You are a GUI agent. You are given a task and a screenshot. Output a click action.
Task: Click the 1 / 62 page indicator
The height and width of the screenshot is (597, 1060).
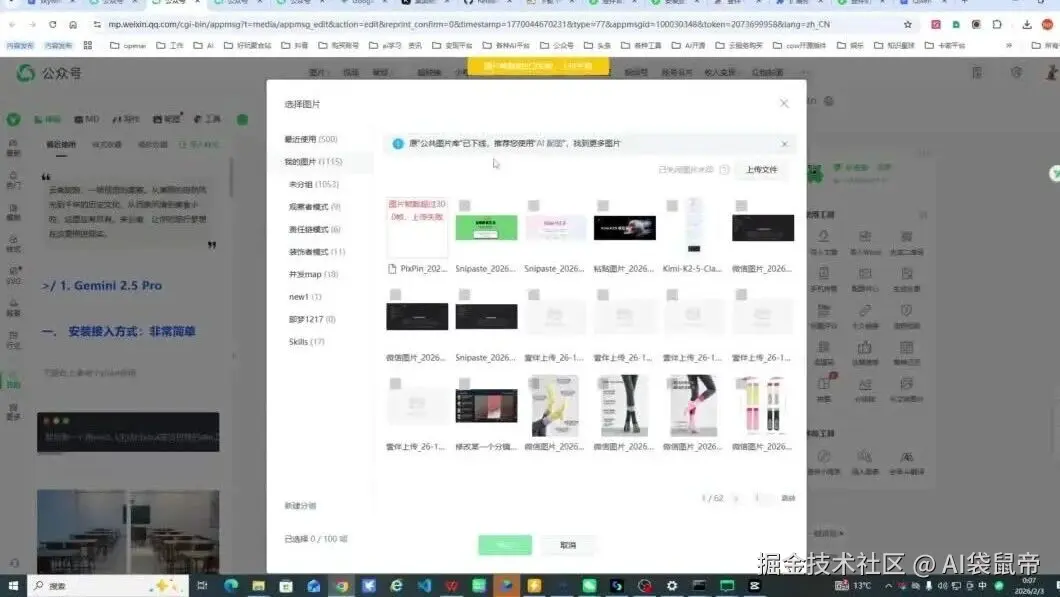click(x=712, y=498)
